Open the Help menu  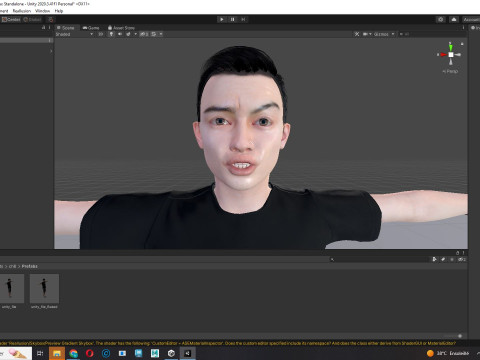pos(59,11)
